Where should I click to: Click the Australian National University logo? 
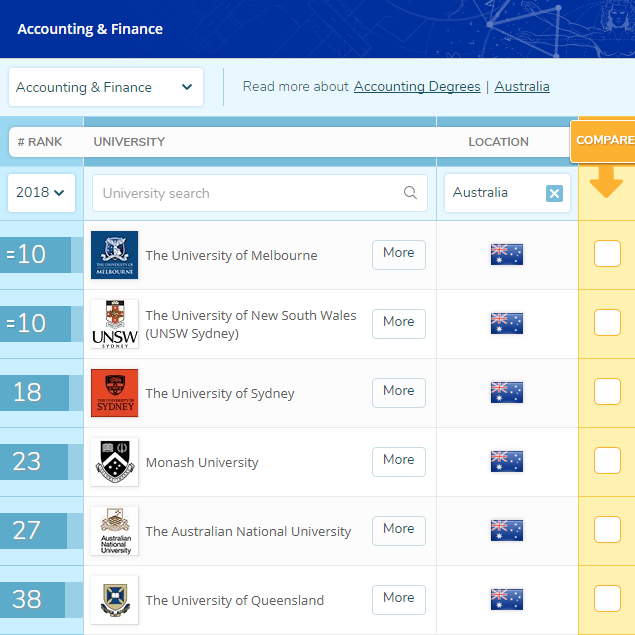tap(115, 531)
